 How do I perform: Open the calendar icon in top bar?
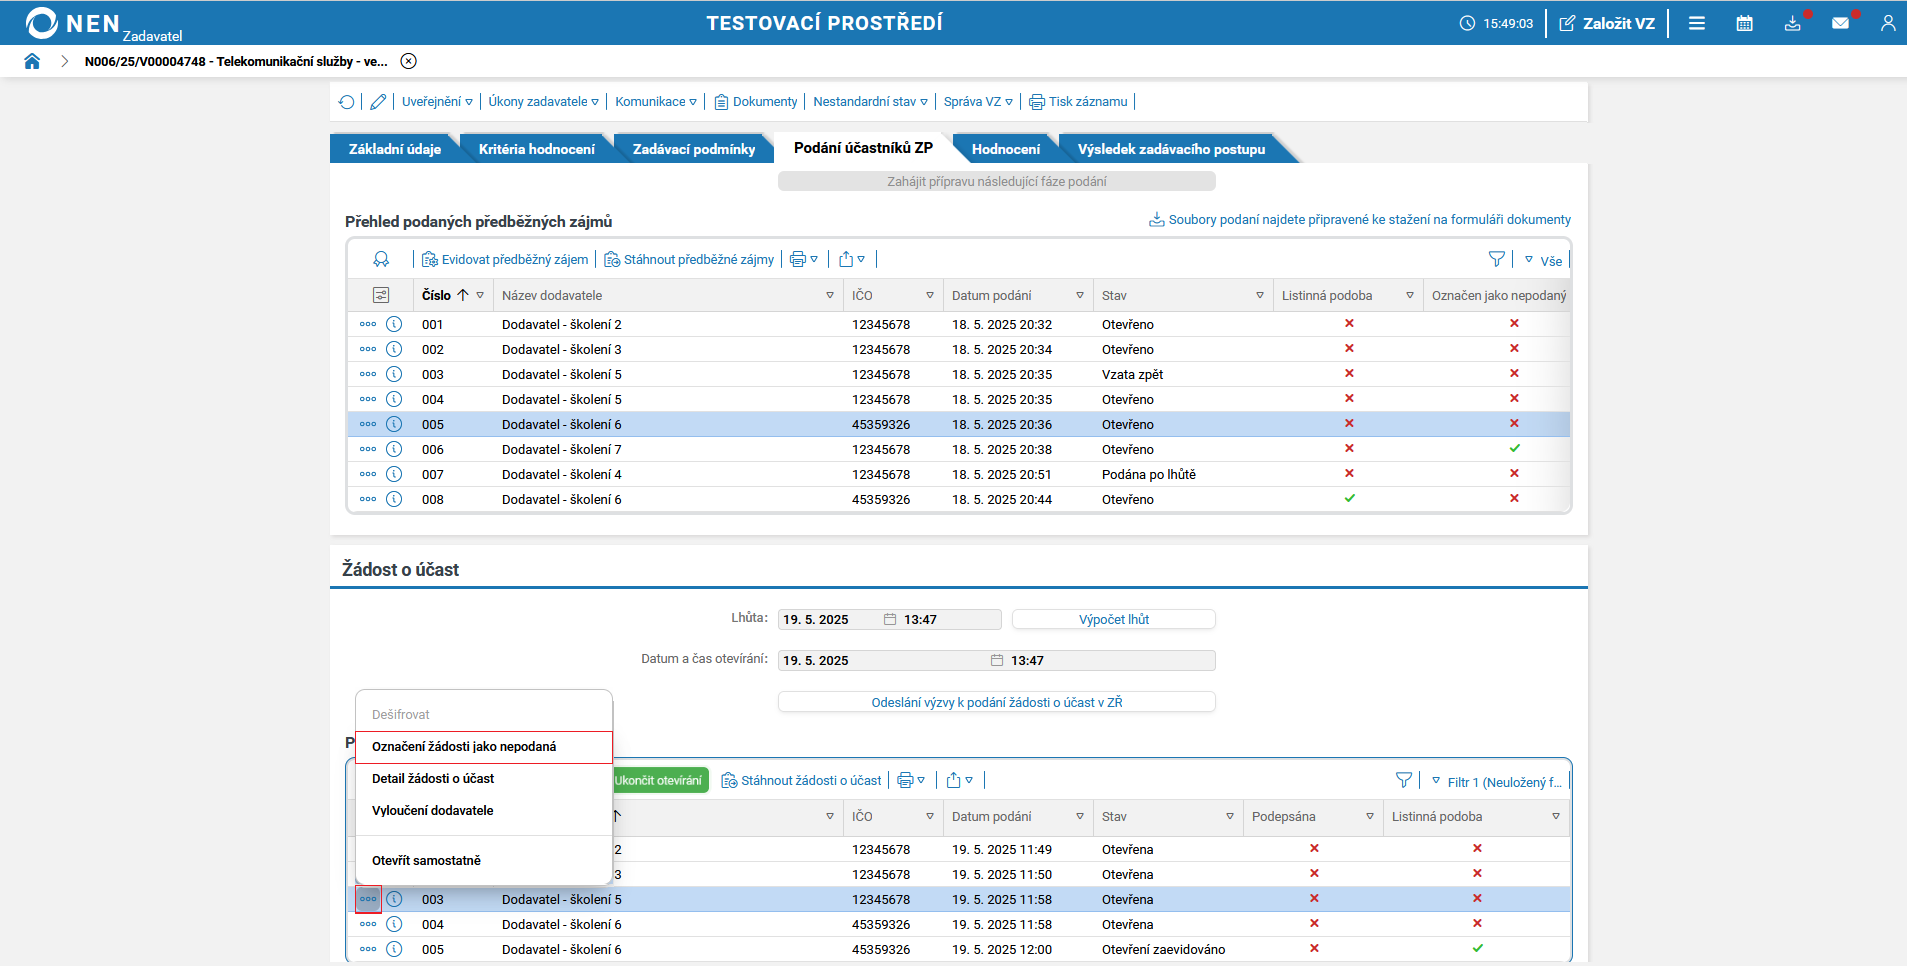click(1744, 23)
